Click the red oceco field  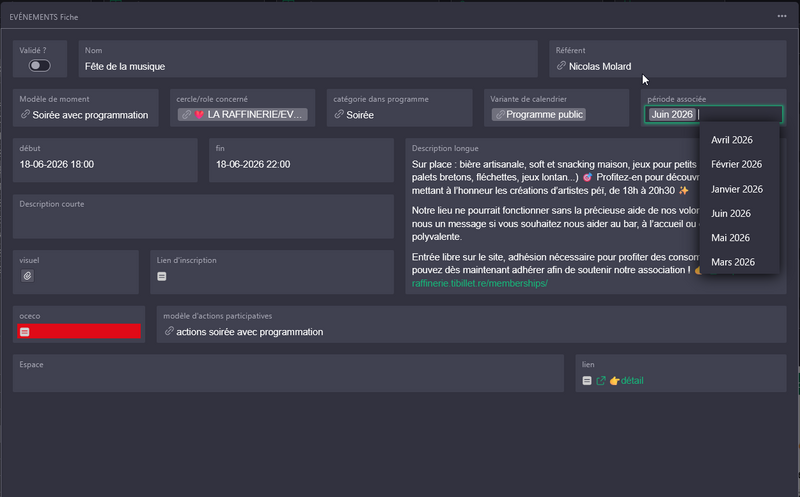[x=80, y=331]
